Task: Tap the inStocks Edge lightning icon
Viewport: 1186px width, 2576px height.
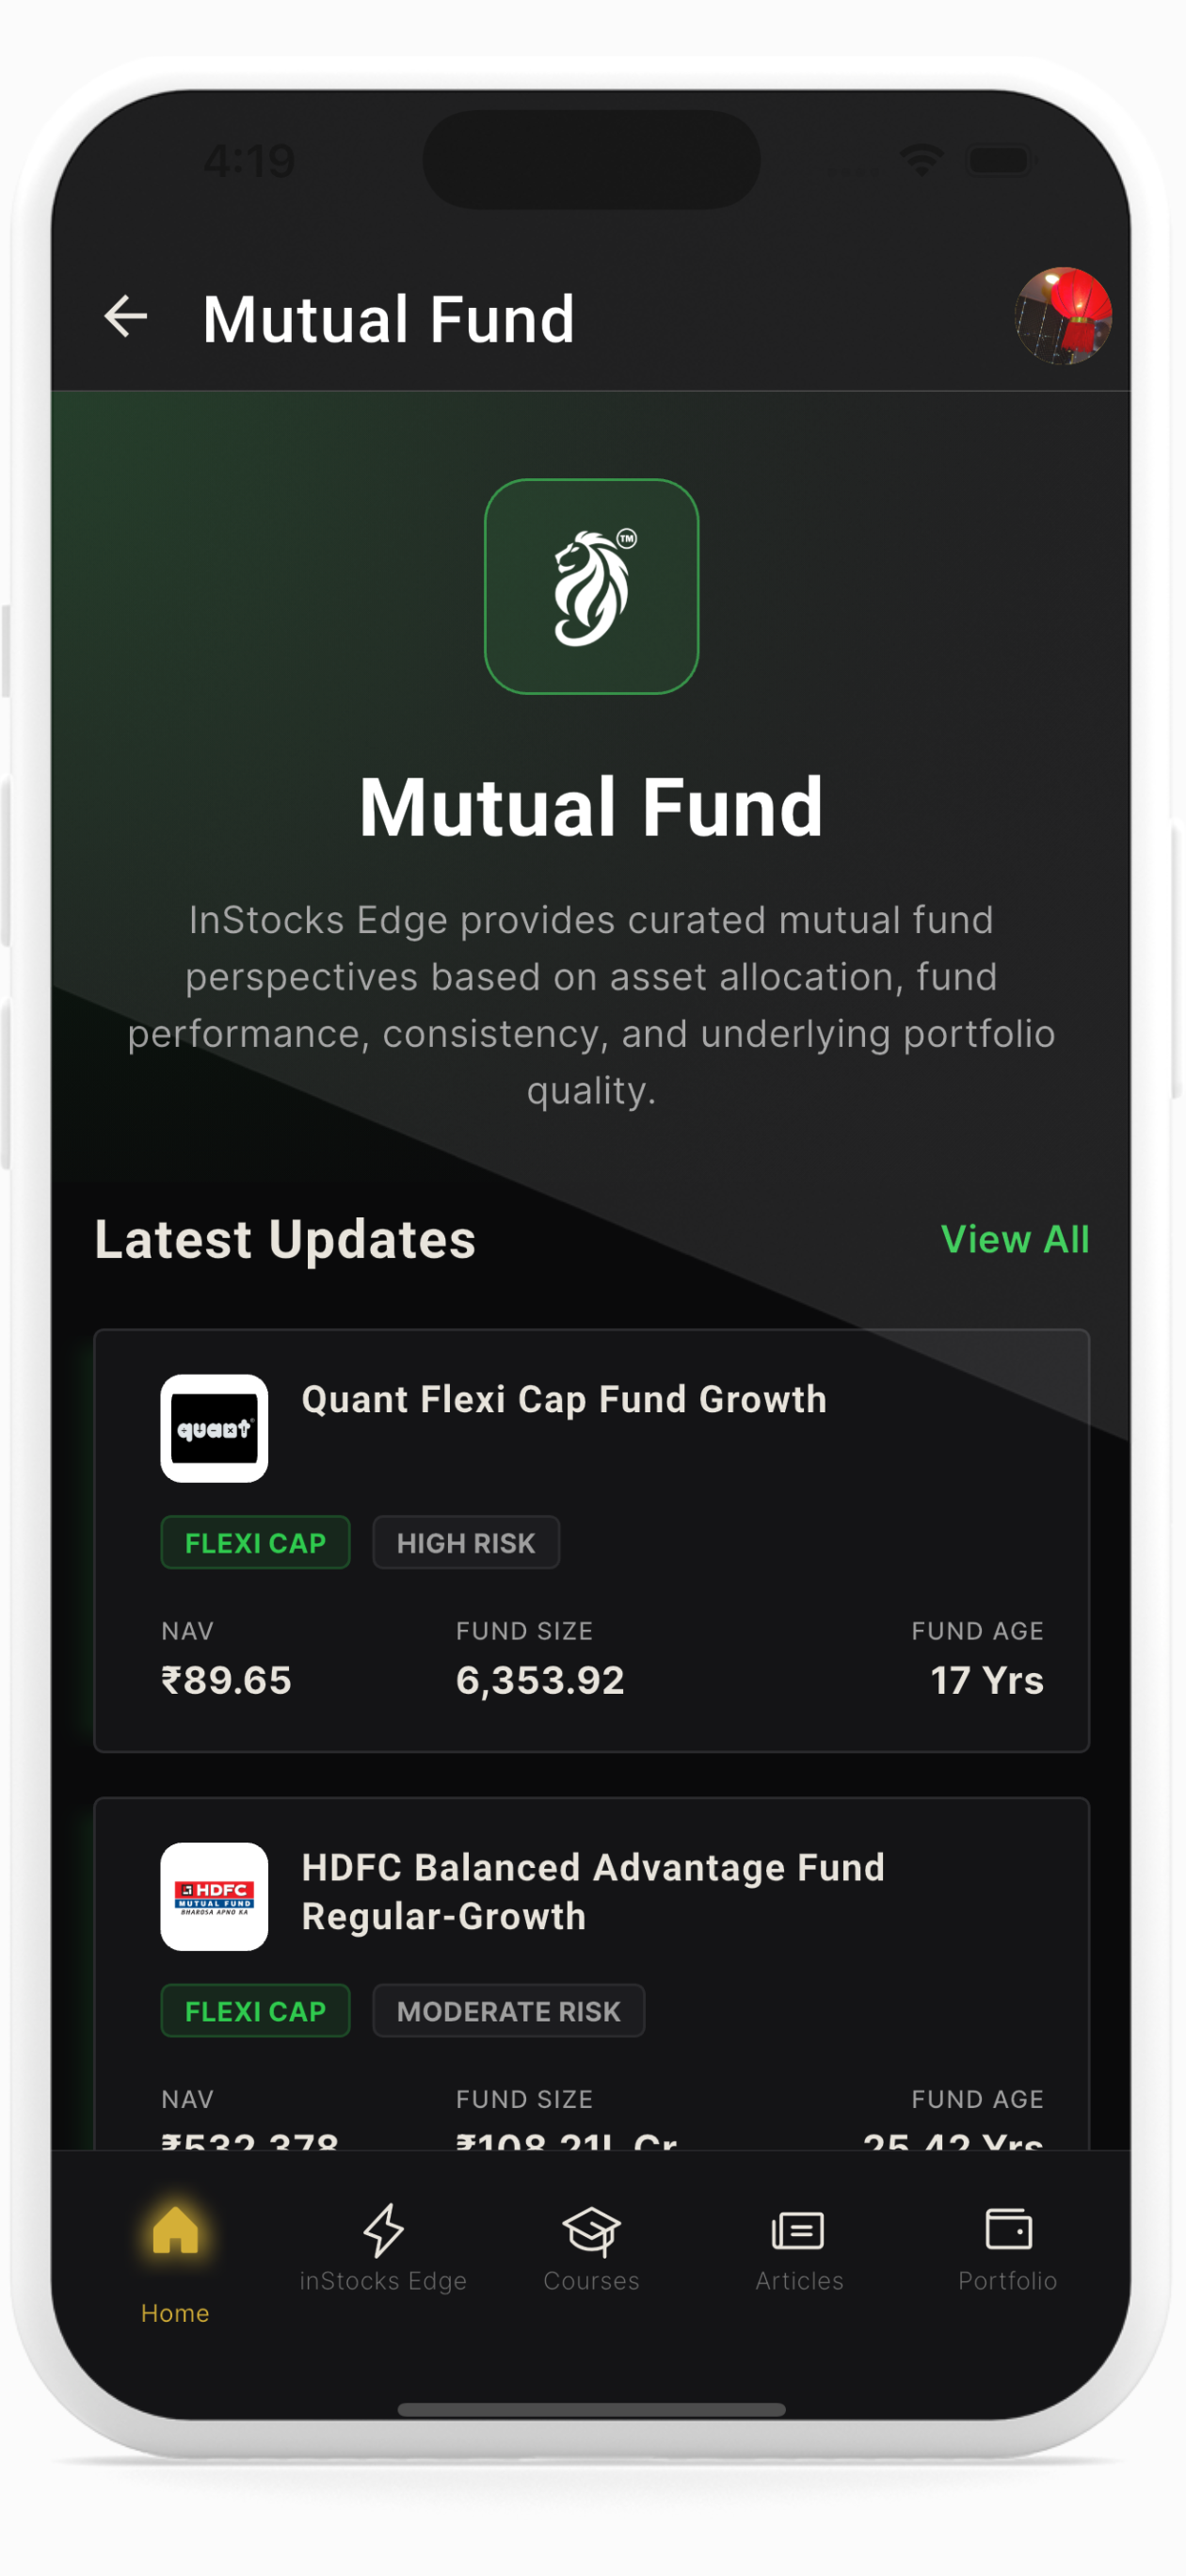Action: [x=383, y=2230]
